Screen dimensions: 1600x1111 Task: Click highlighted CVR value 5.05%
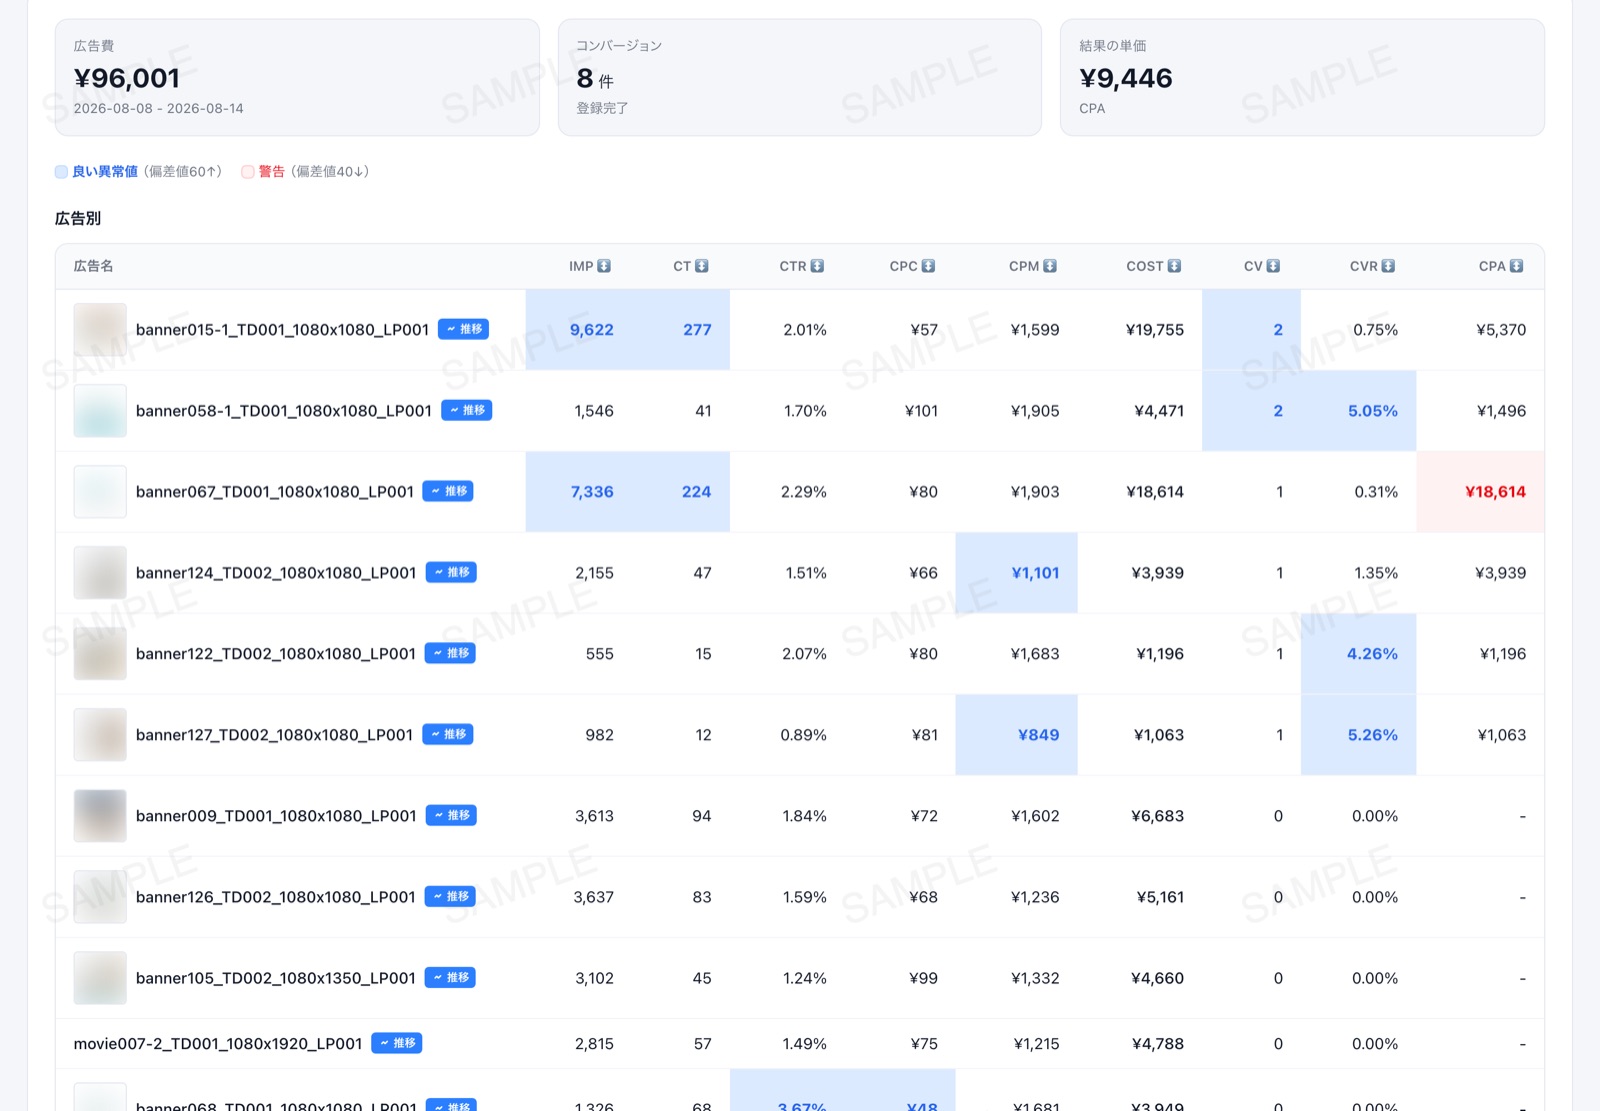(1372, 410)
